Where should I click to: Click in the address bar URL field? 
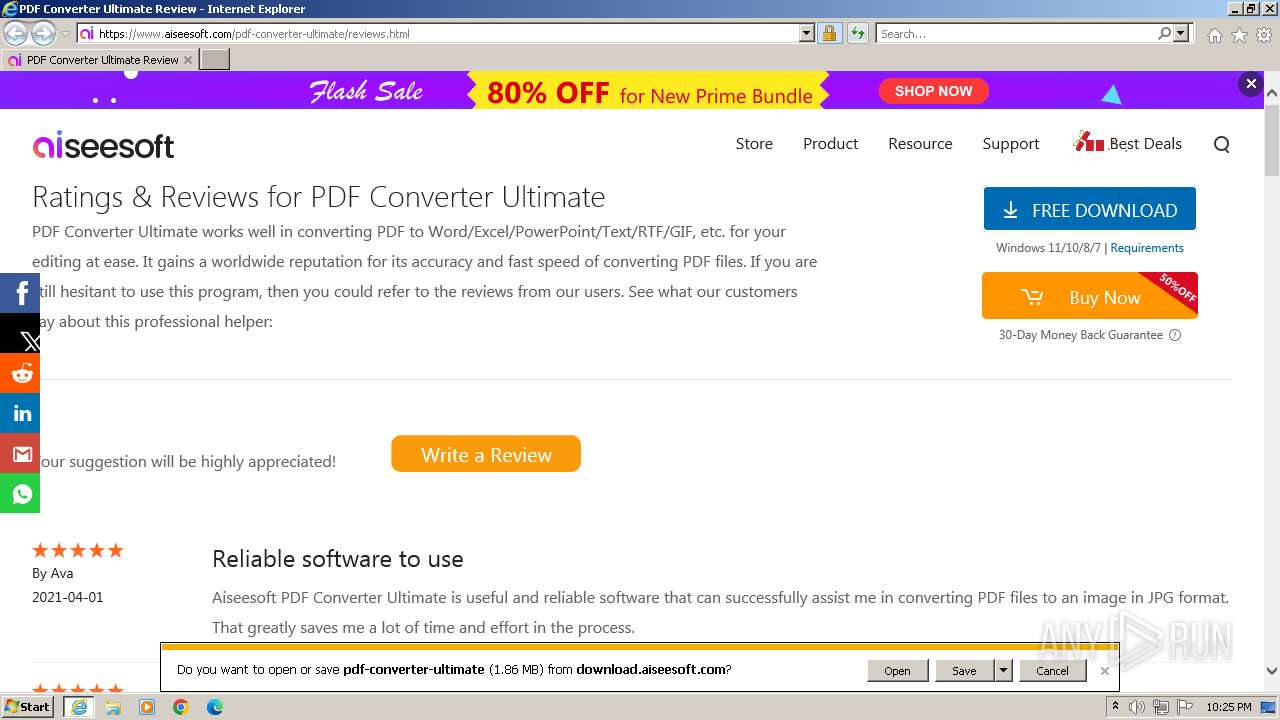click(446, 34)
